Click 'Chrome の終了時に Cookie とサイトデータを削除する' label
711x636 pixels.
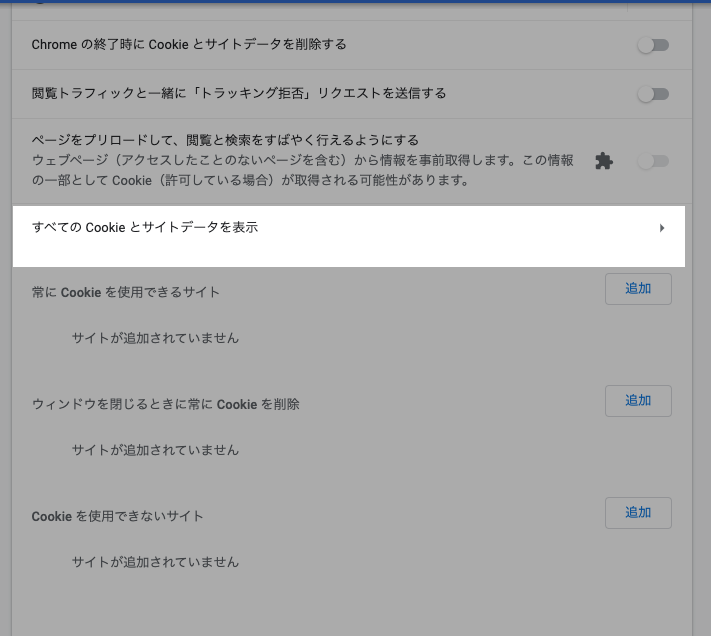pos(189,44)
